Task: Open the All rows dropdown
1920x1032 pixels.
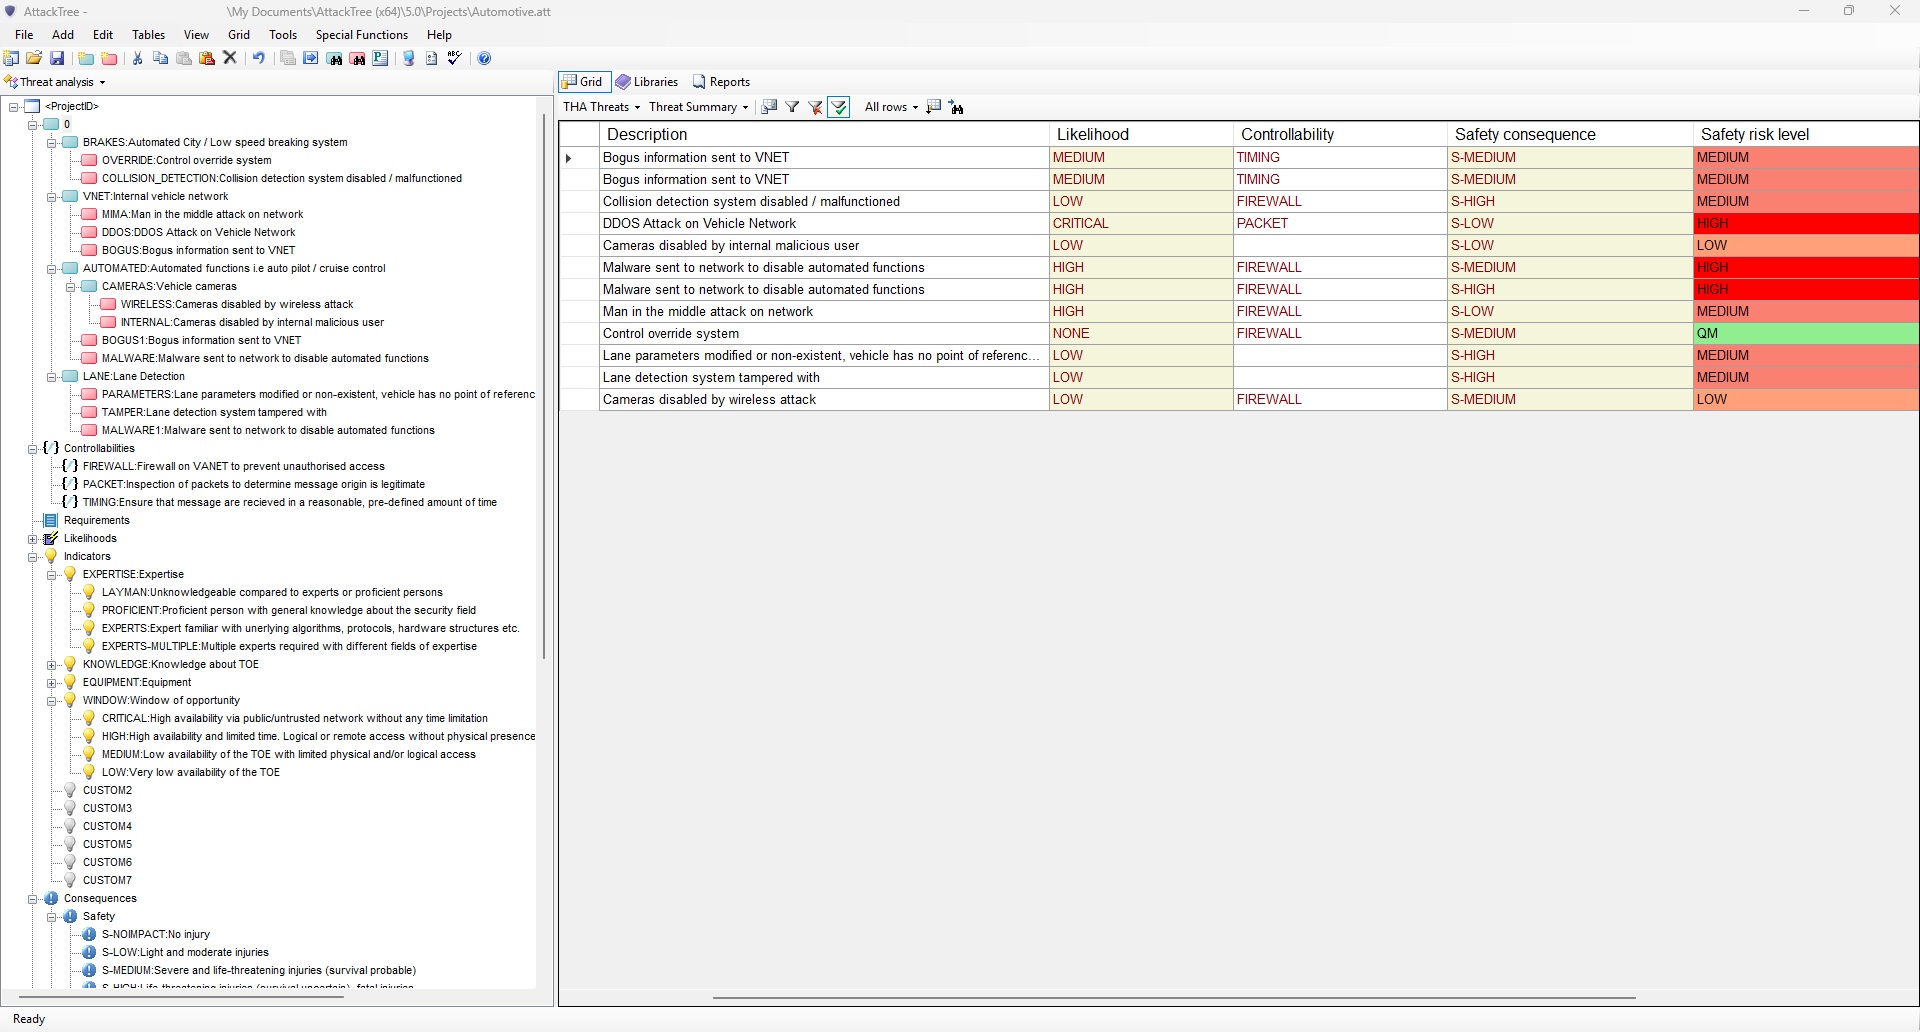Action: pos(890,107)
